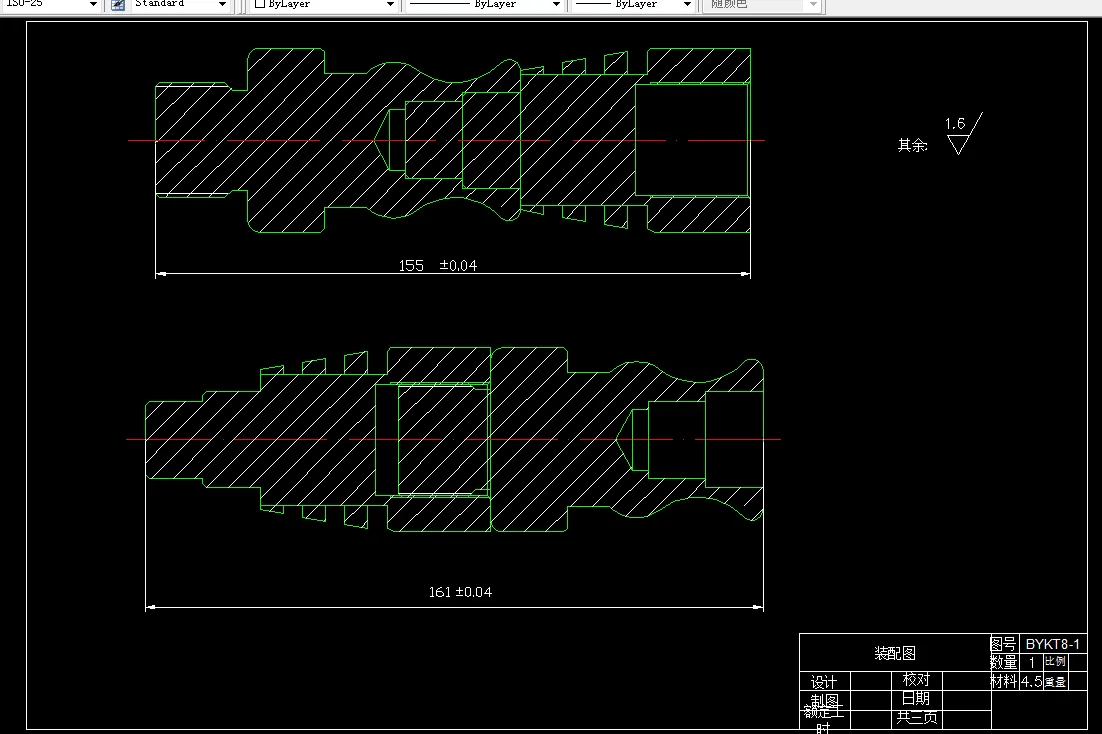Viewport: 1102px width, 734px height.
Task: Select the 重量 label in title block
Action: coord(1055,682)
